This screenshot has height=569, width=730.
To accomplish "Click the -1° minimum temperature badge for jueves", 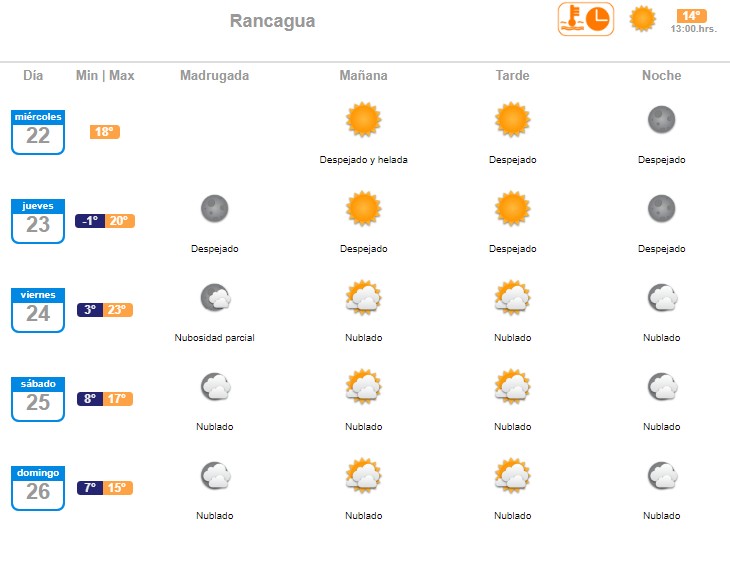I will pyautogui.click(x=90, y=221).
